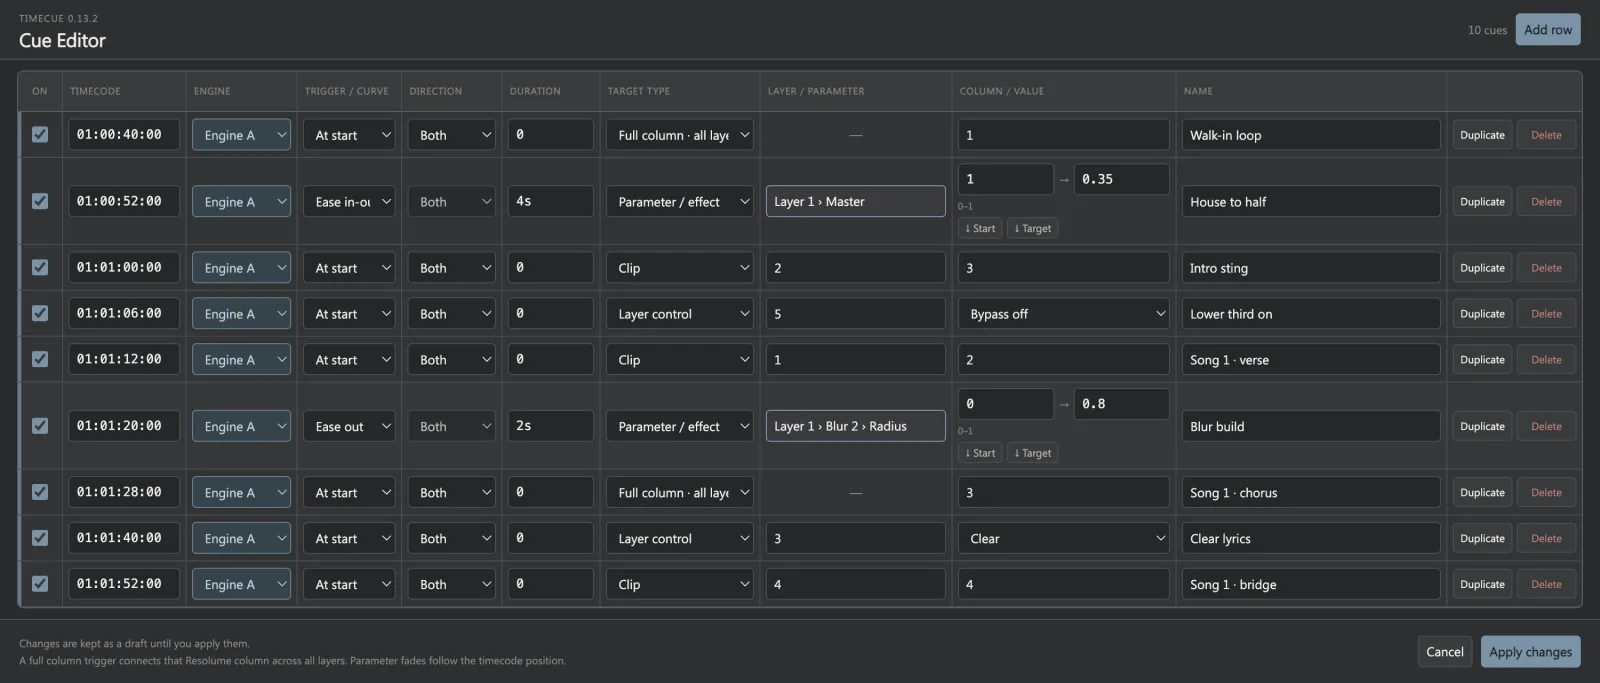Duplicate the Blur build cue
Image resolution: width=1600 pixels, height=683 pixels.
pos(1482,426)
